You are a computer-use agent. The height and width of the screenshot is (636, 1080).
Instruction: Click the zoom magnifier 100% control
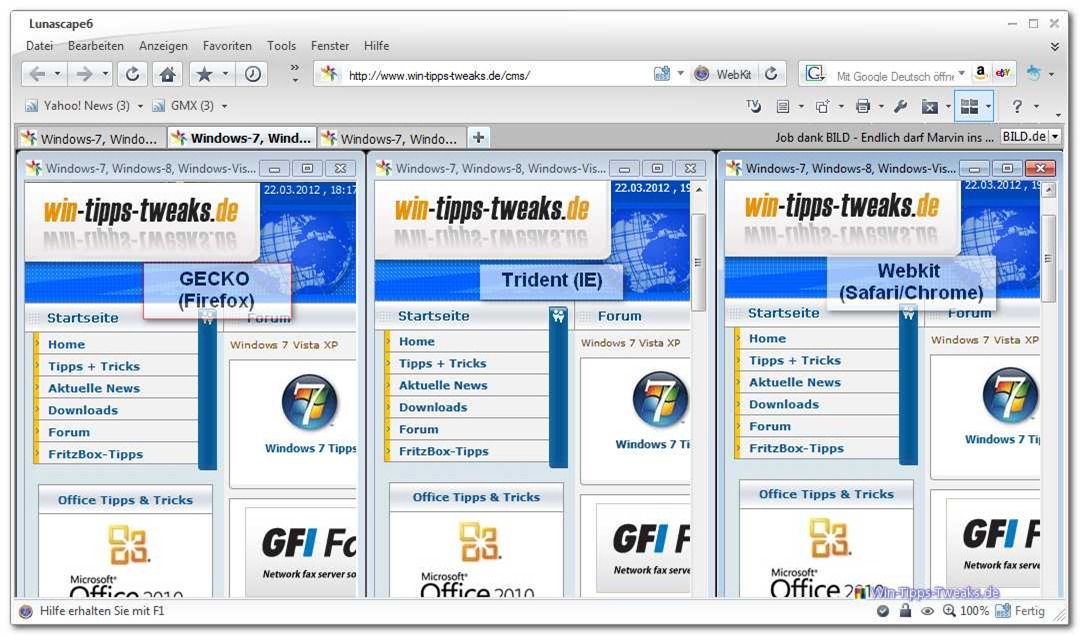[x=966, y=611]
